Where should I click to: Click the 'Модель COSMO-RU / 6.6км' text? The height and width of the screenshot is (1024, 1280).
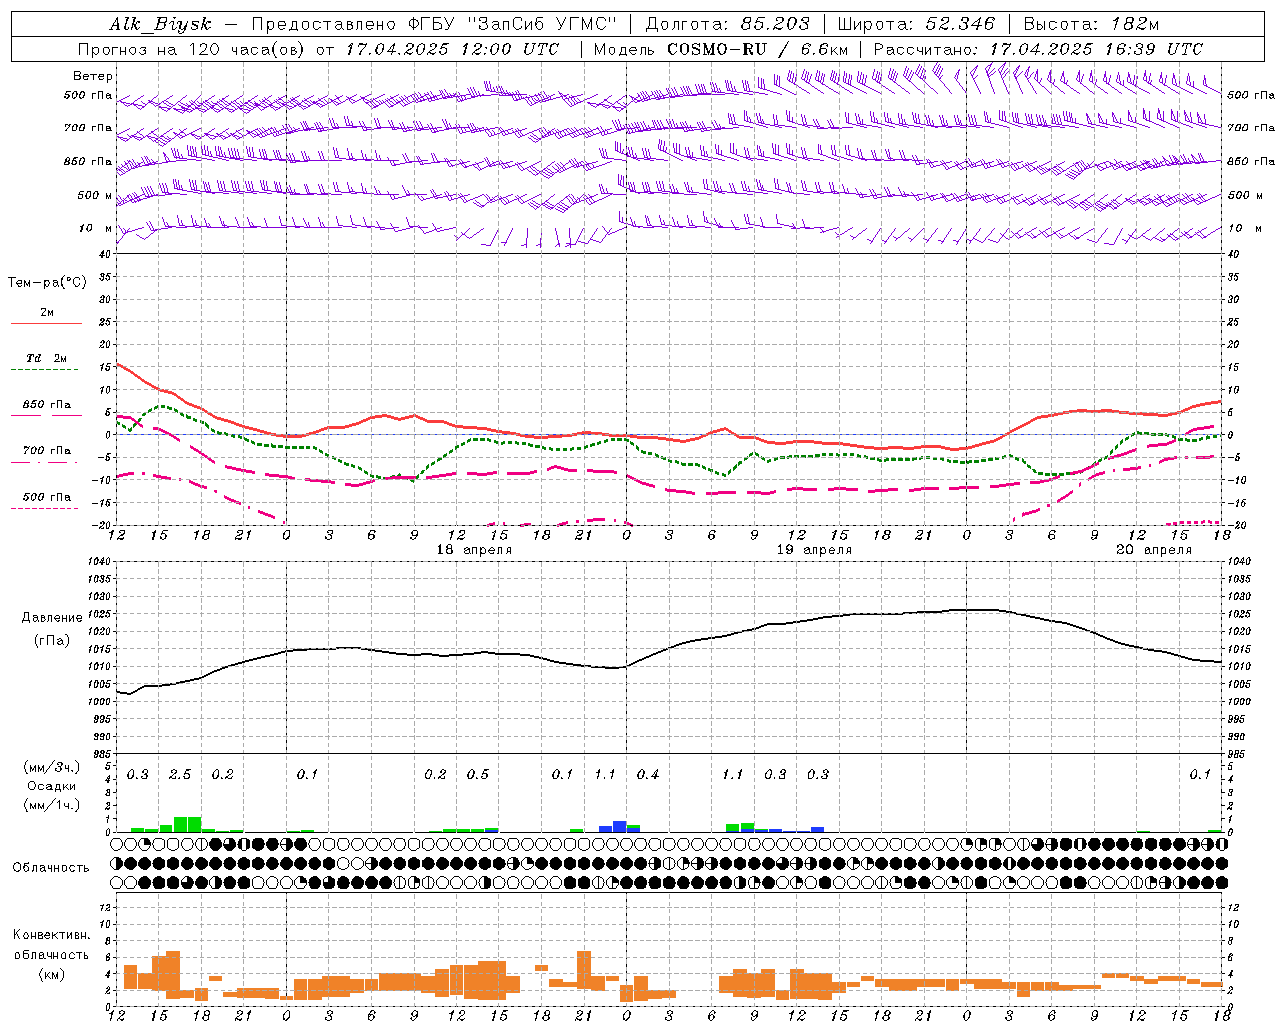721,49
